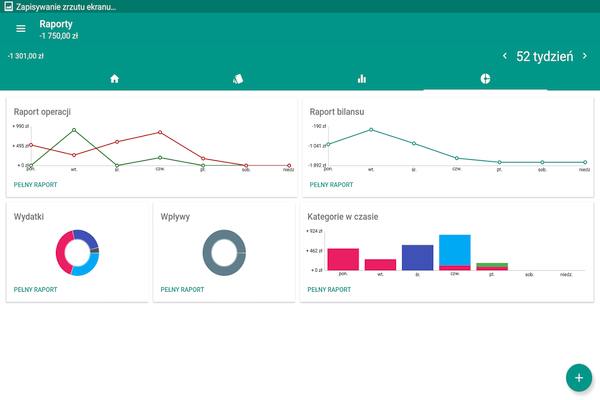The width and height of the screenshot is (600, 400).
Task: Open full report for Kategorie w czasie
Action: (329, 290)
